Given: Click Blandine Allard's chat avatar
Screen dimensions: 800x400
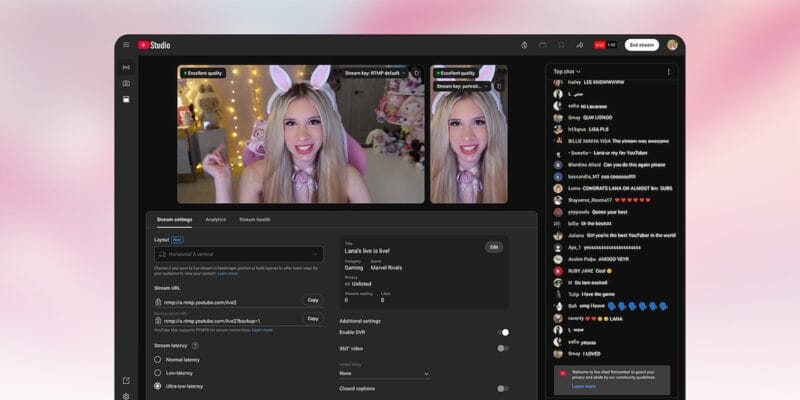Looking at the screenshot, I should click(558, 165).
